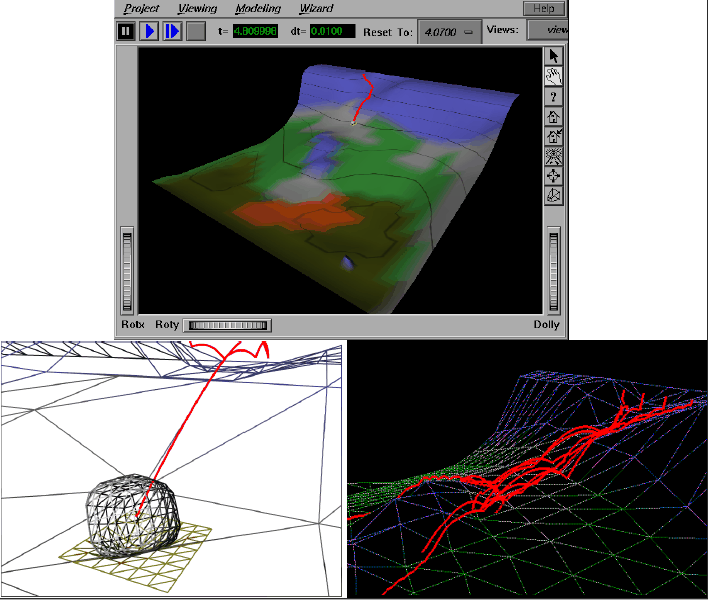Reset view with the home icon
Screen dimensions: 708x600
point(554,116)
